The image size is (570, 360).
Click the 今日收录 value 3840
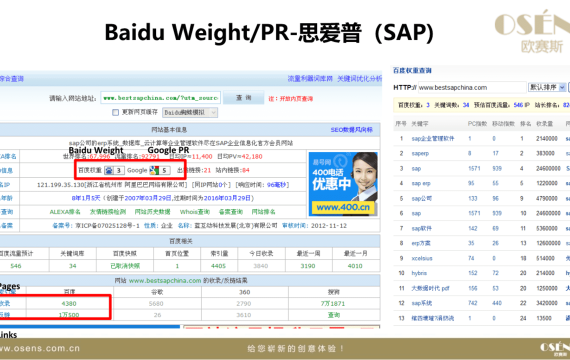261,266
